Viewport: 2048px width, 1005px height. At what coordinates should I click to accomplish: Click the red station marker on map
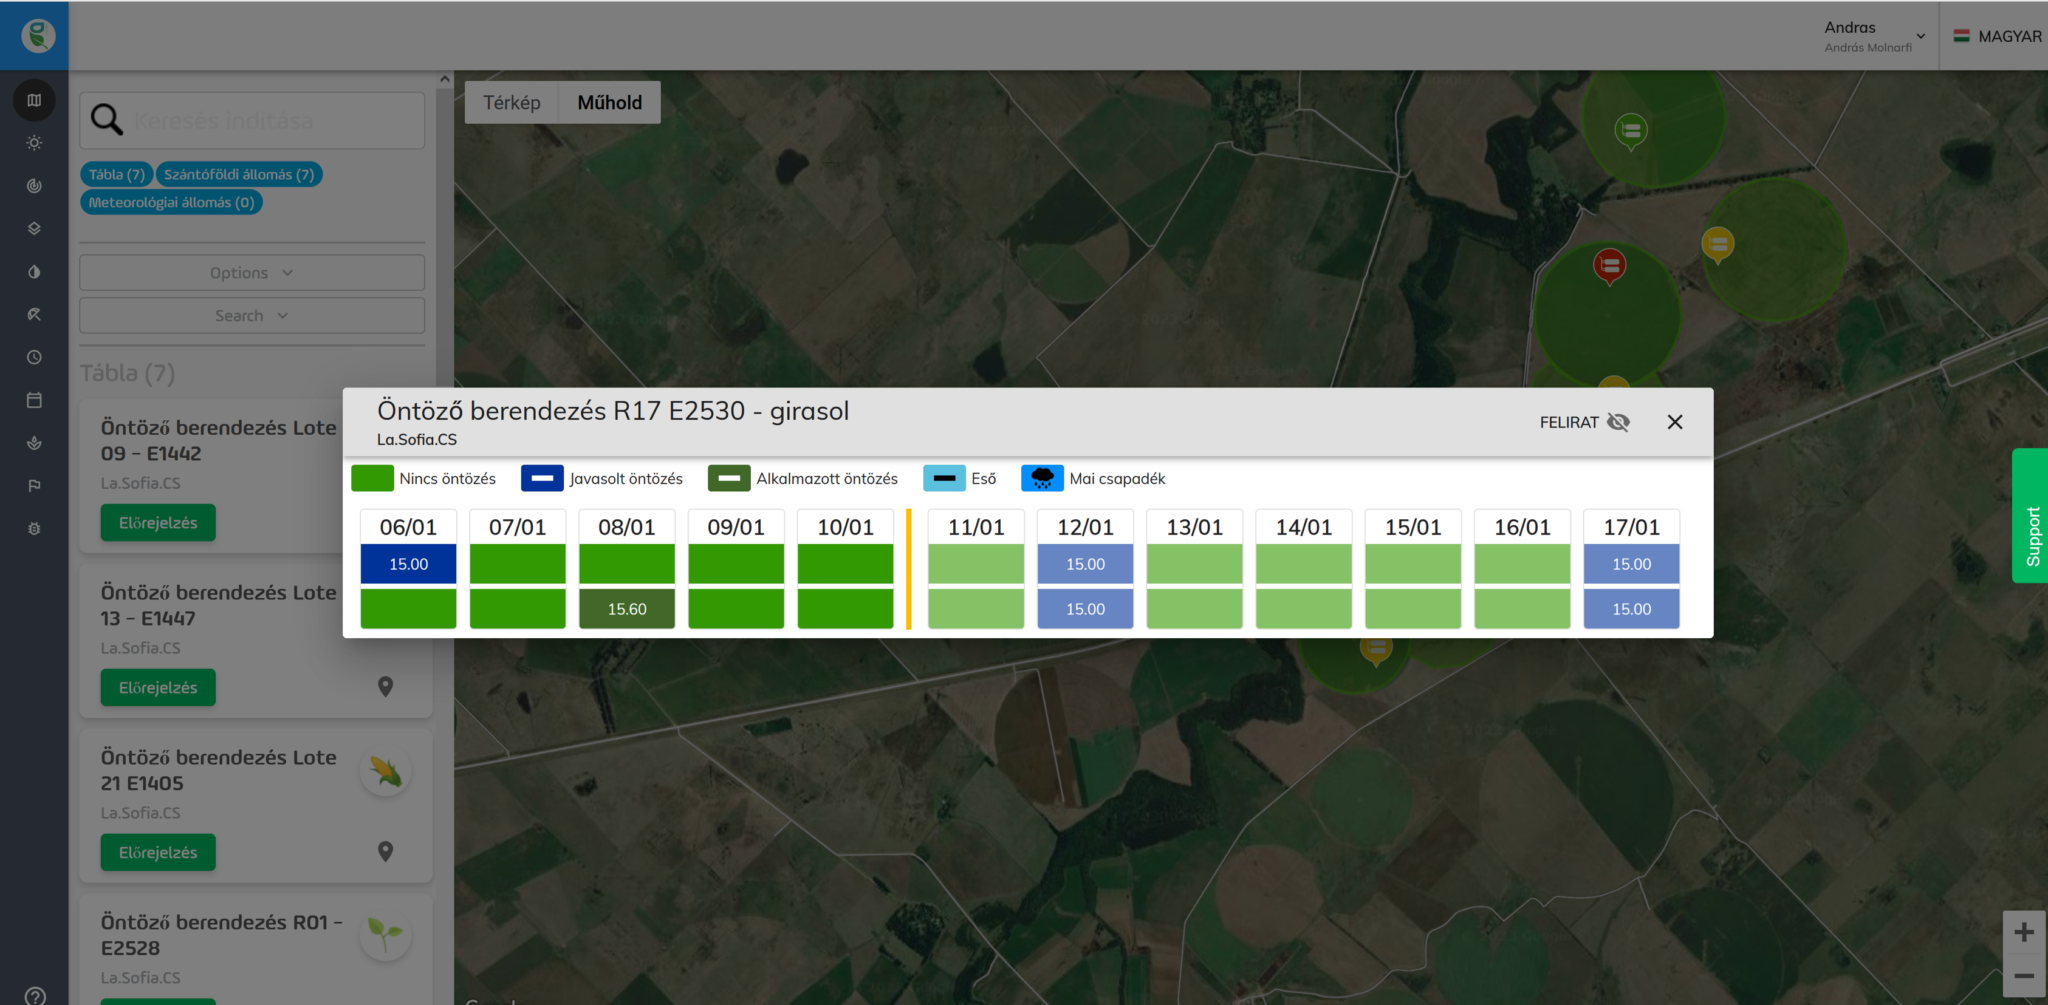pos(1609,265)
